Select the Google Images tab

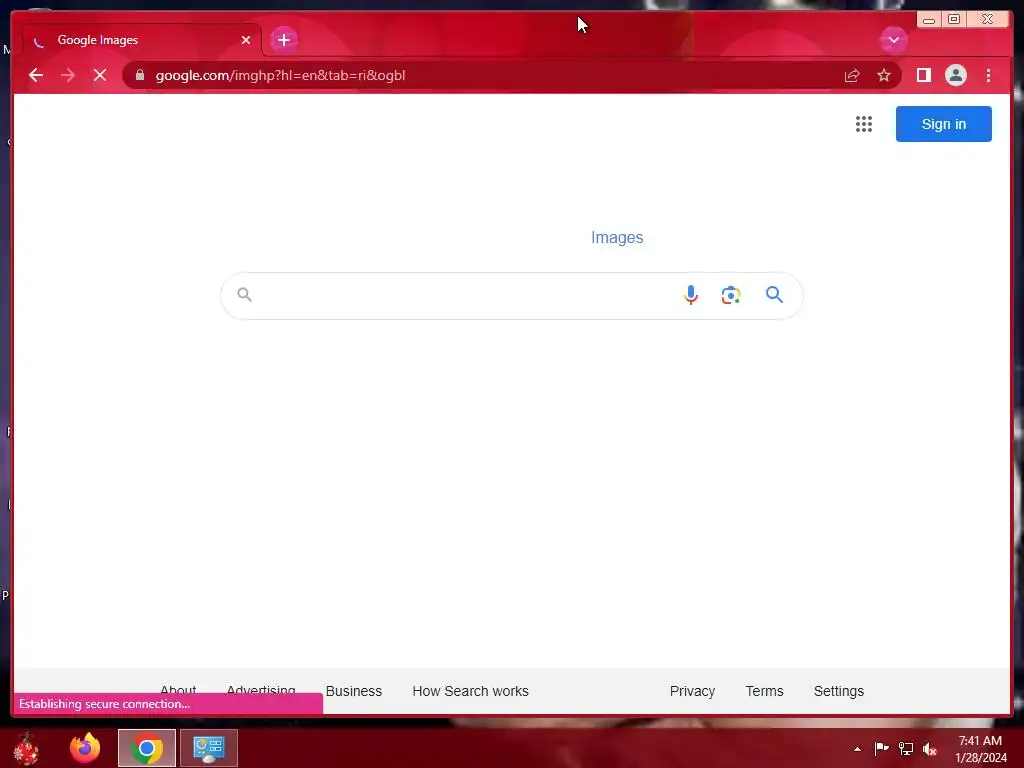[x=142, y=40]
